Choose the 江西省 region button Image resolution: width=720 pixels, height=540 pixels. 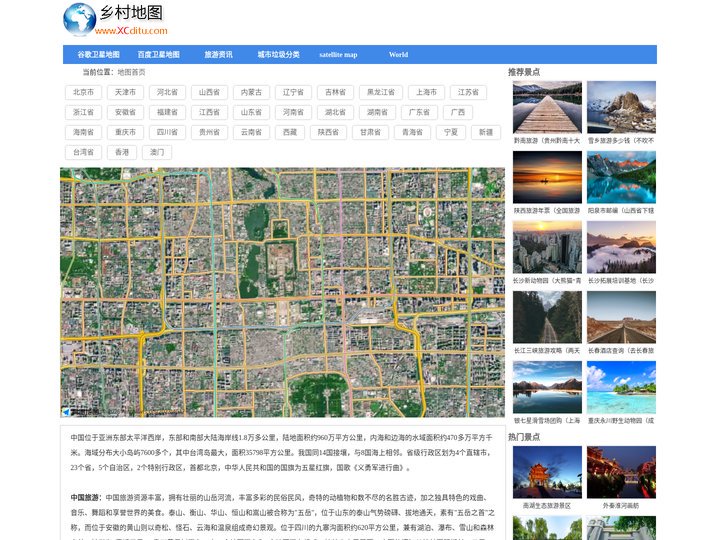pos(209,112)
